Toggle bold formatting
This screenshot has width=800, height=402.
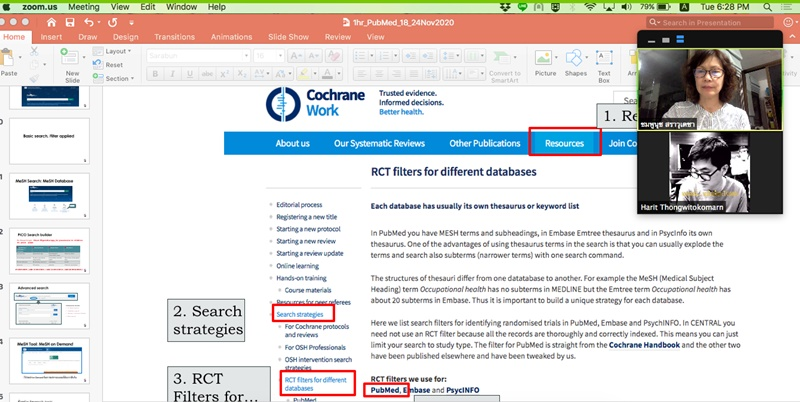point(155,74)
